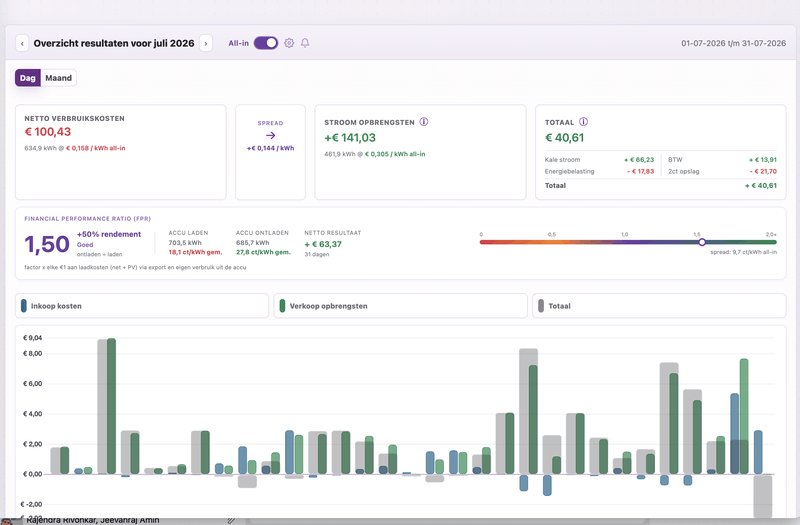Click the BTW + € 13,91 amount
The height and width of the screenshot is (525, 800).
coord(763,160)
